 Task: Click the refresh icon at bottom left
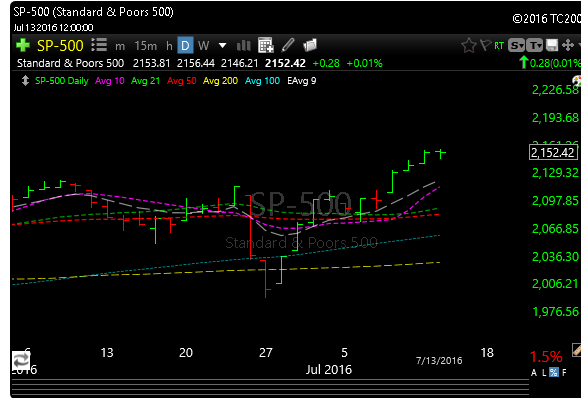click(x=21, y=361)
